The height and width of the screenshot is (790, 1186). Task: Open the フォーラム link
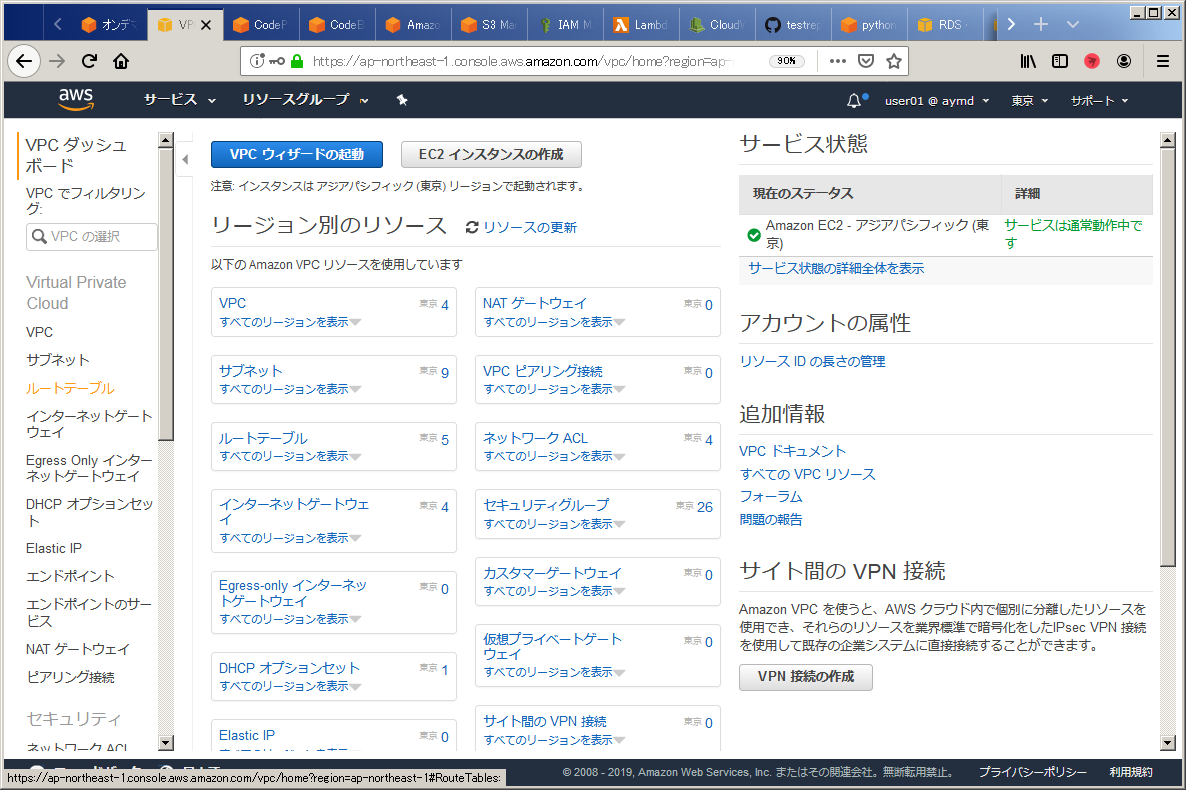click(771, 496)
